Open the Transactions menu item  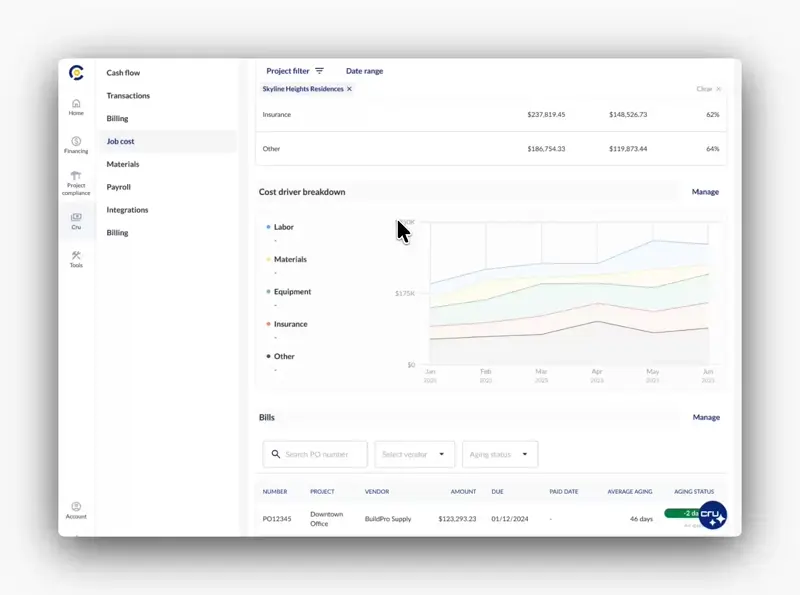click(128, 95)
